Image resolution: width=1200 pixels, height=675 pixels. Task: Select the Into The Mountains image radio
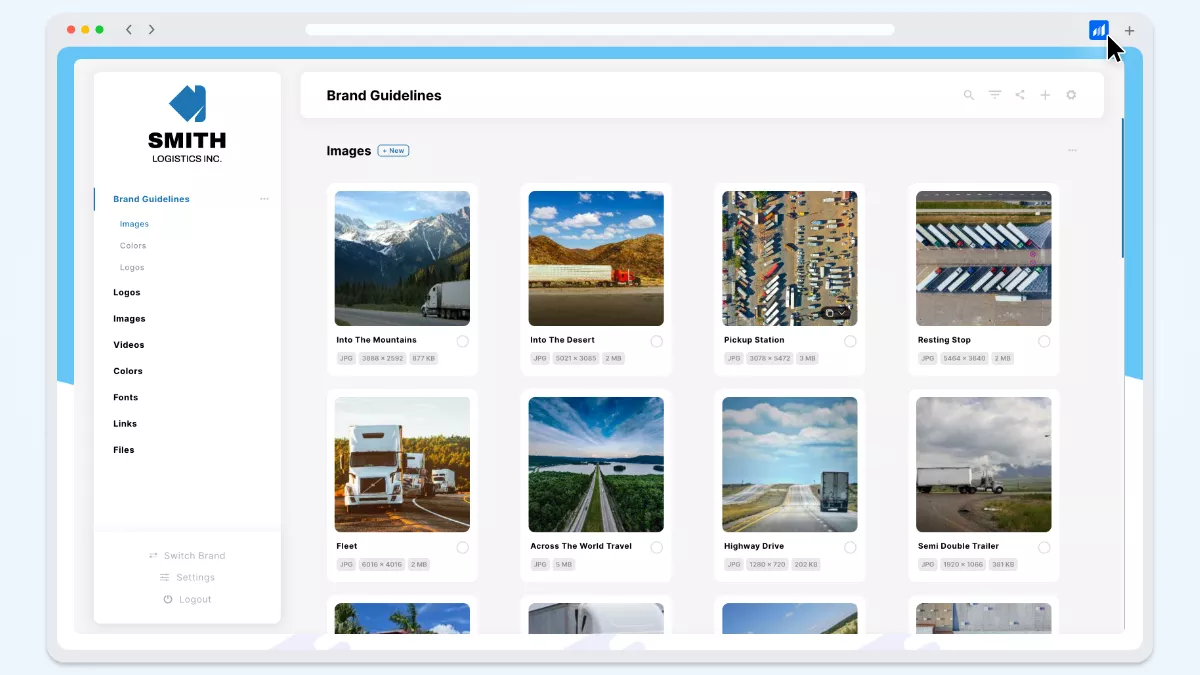(462, 341)
